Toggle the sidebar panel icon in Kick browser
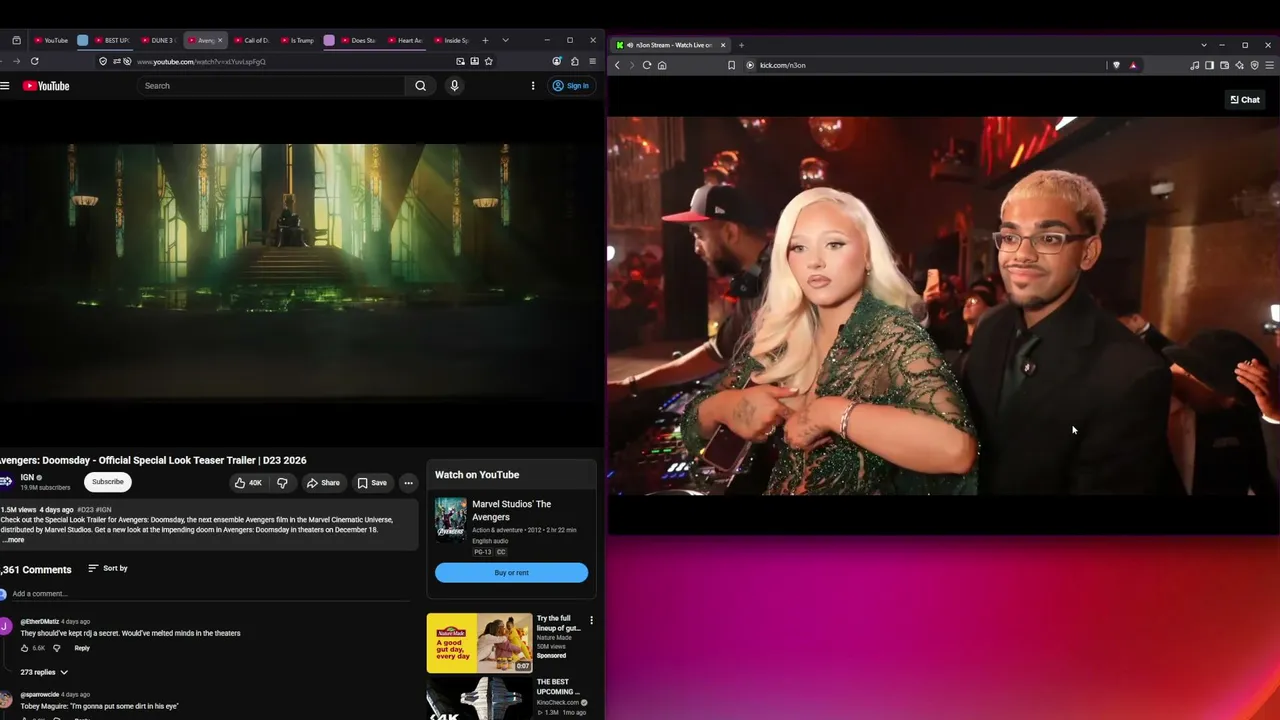Screen dimensions: 1280x720 coord(1209,65)
